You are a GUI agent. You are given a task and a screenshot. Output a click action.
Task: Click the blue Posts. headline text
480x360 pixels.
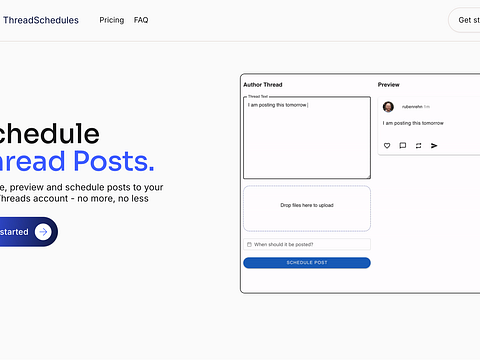click(114, 161)
